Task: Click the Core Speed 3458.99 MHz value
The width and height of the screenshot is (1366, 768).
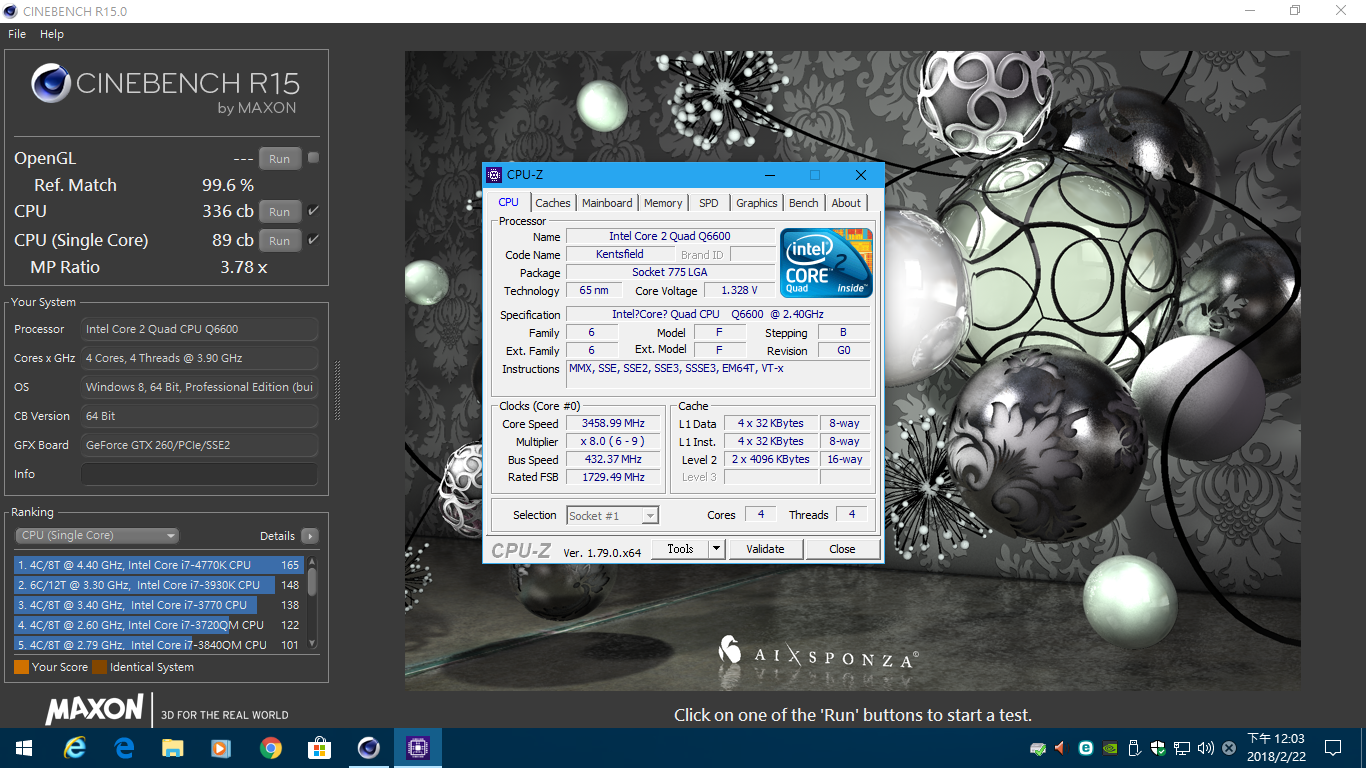Action: tap(613, 424)
